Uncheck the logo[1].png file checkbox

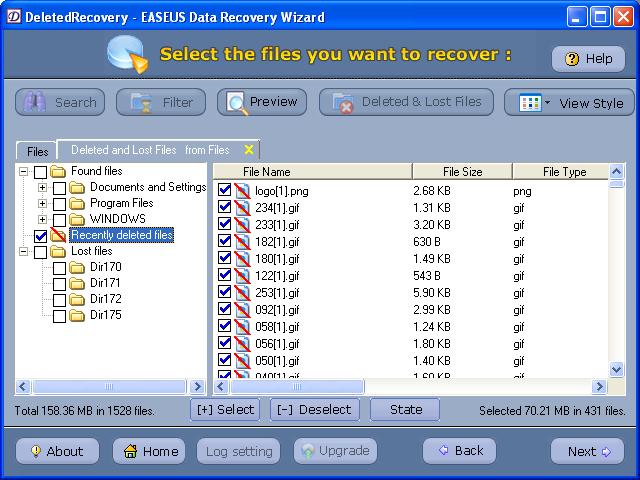pos(224,190)
